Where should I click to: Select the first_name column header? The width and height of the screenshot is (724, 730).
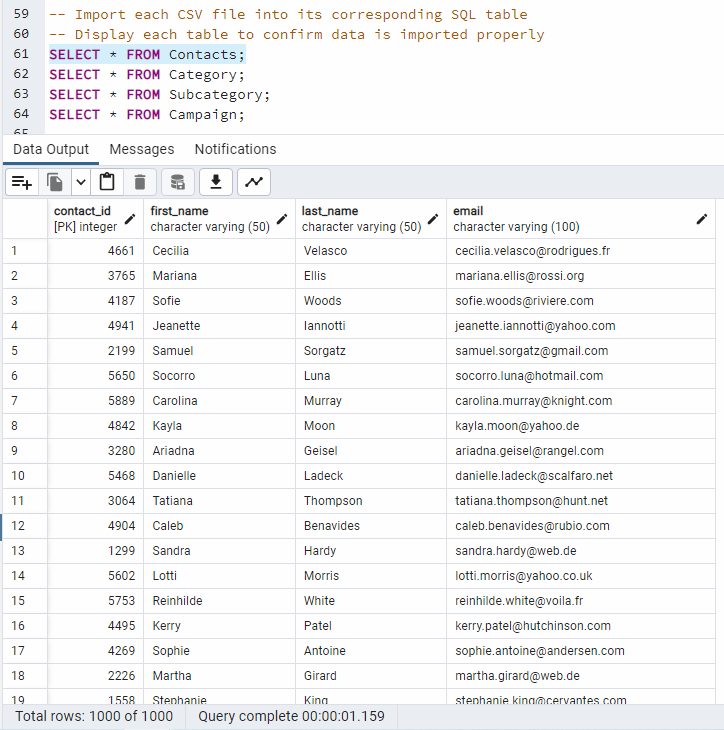219,219
